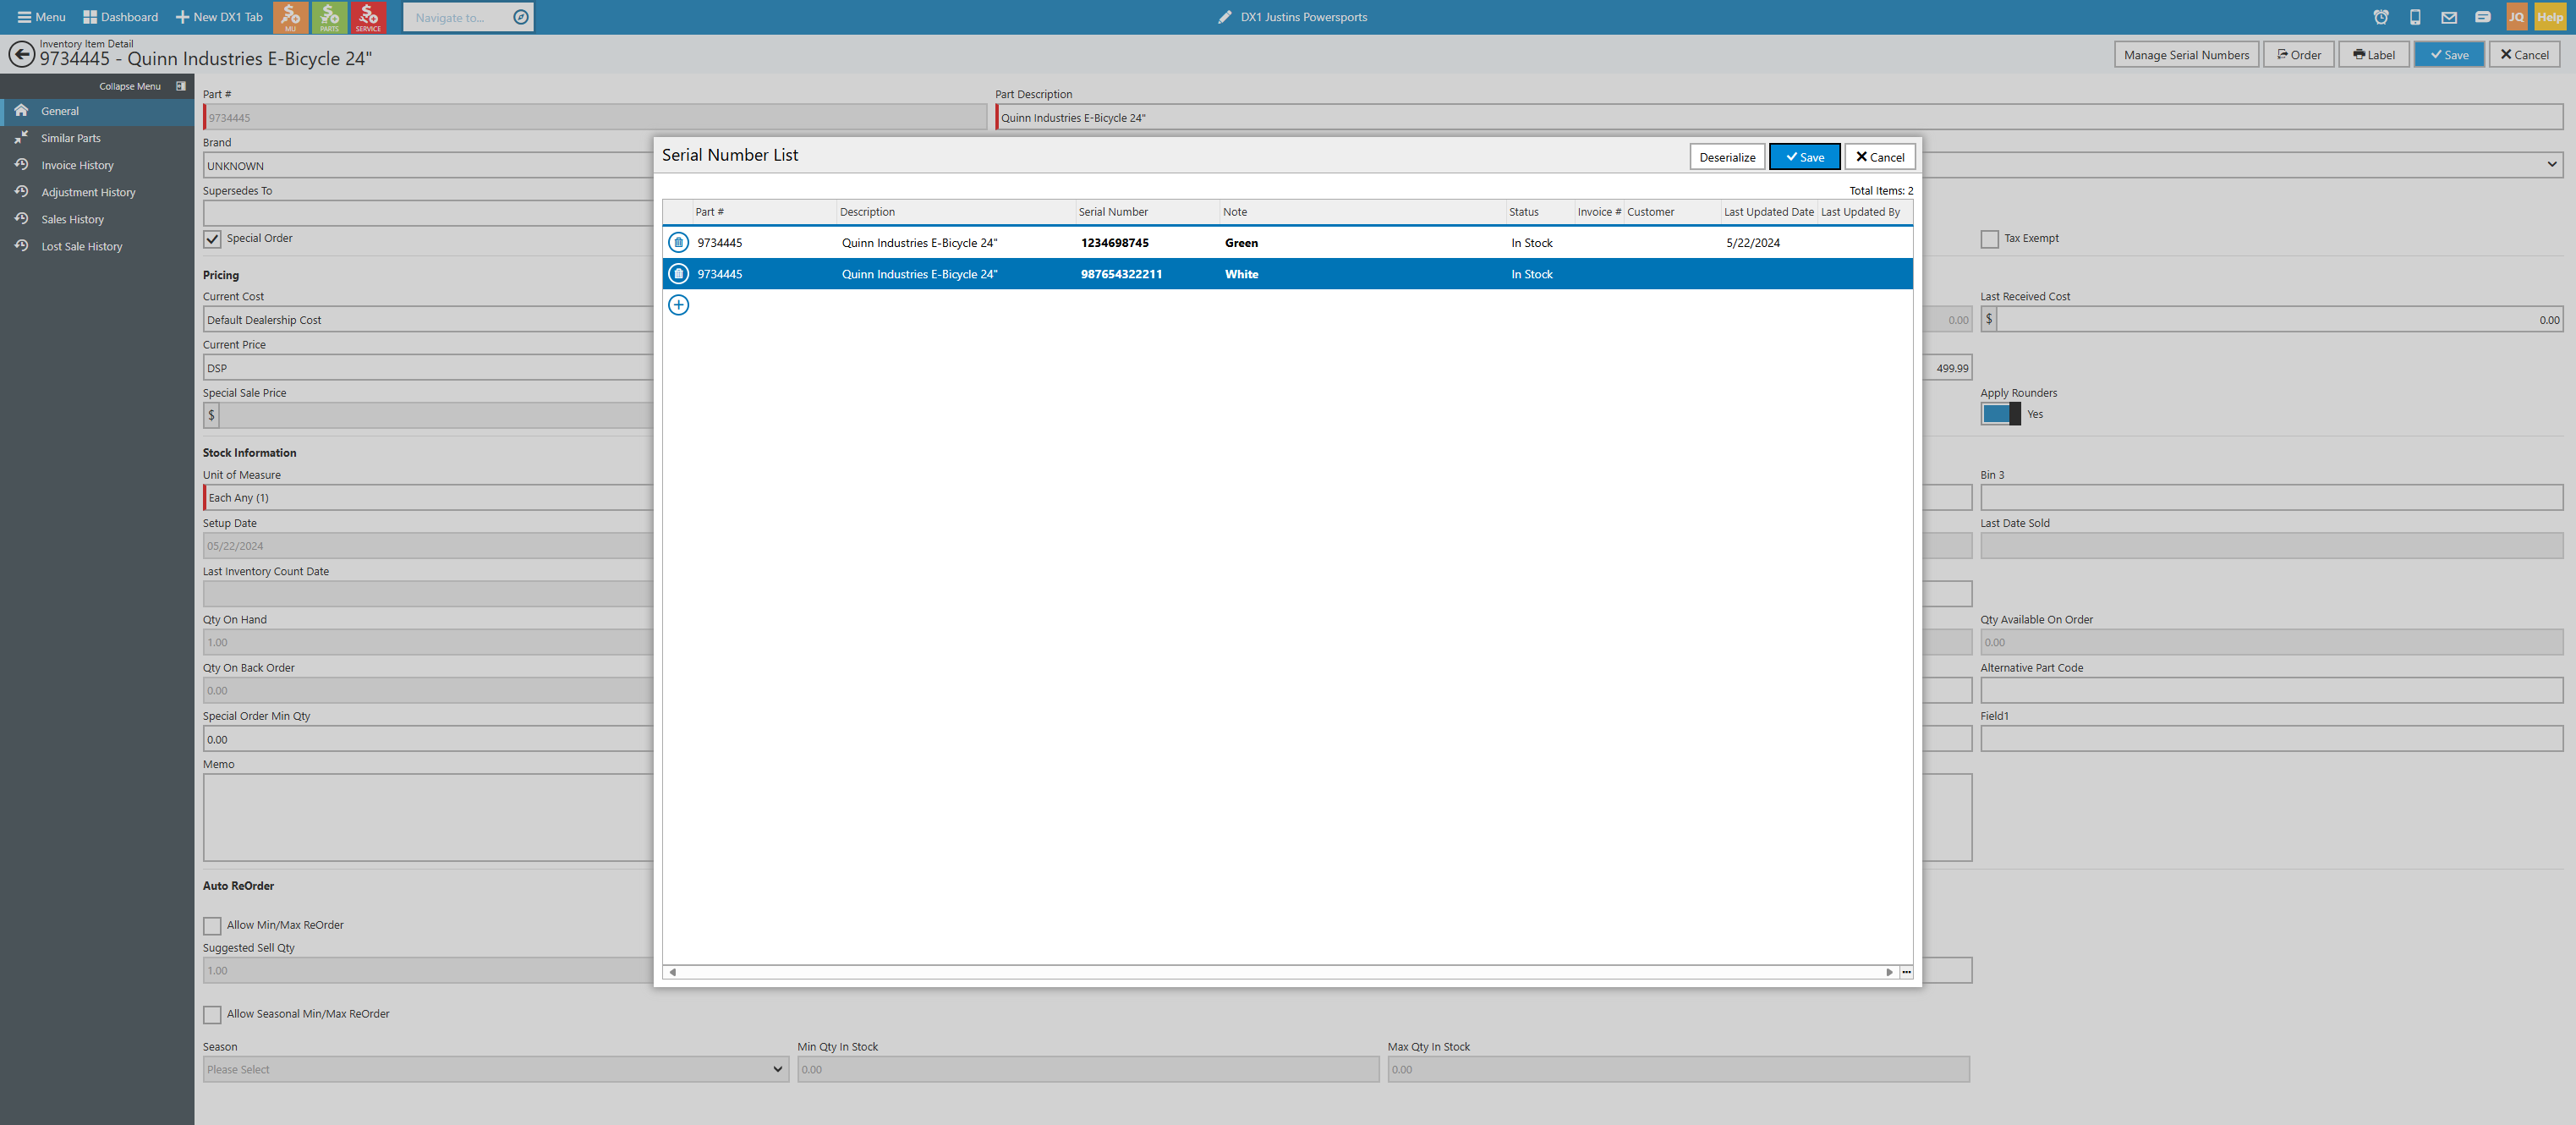Click the orange MU quick sale icon
2576x1125 pixels.
coord(290,17)
